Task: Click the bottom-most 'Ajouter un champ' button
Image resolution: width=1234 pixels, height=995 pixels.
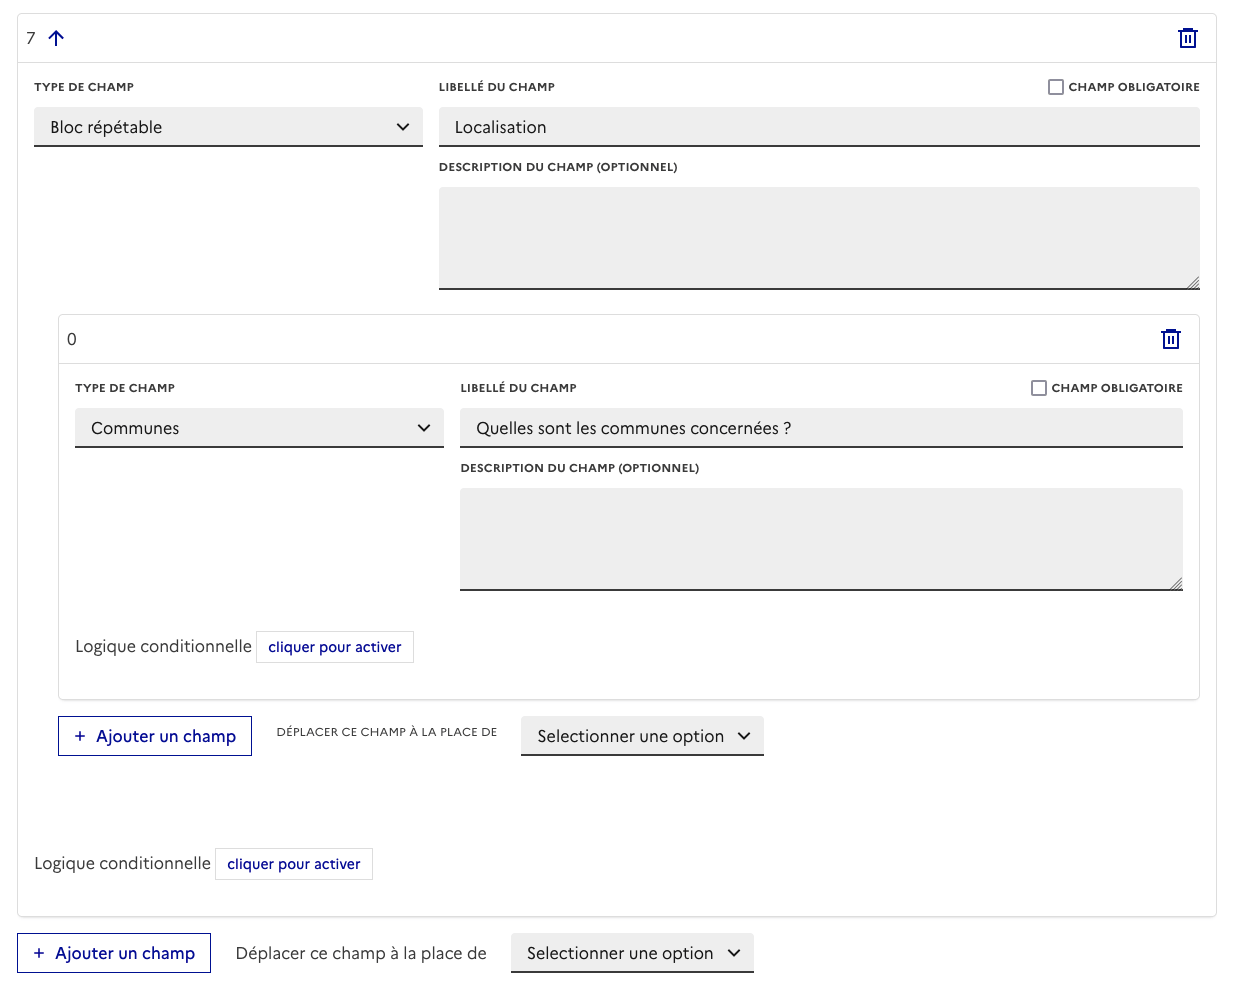Action: (114, 953)
